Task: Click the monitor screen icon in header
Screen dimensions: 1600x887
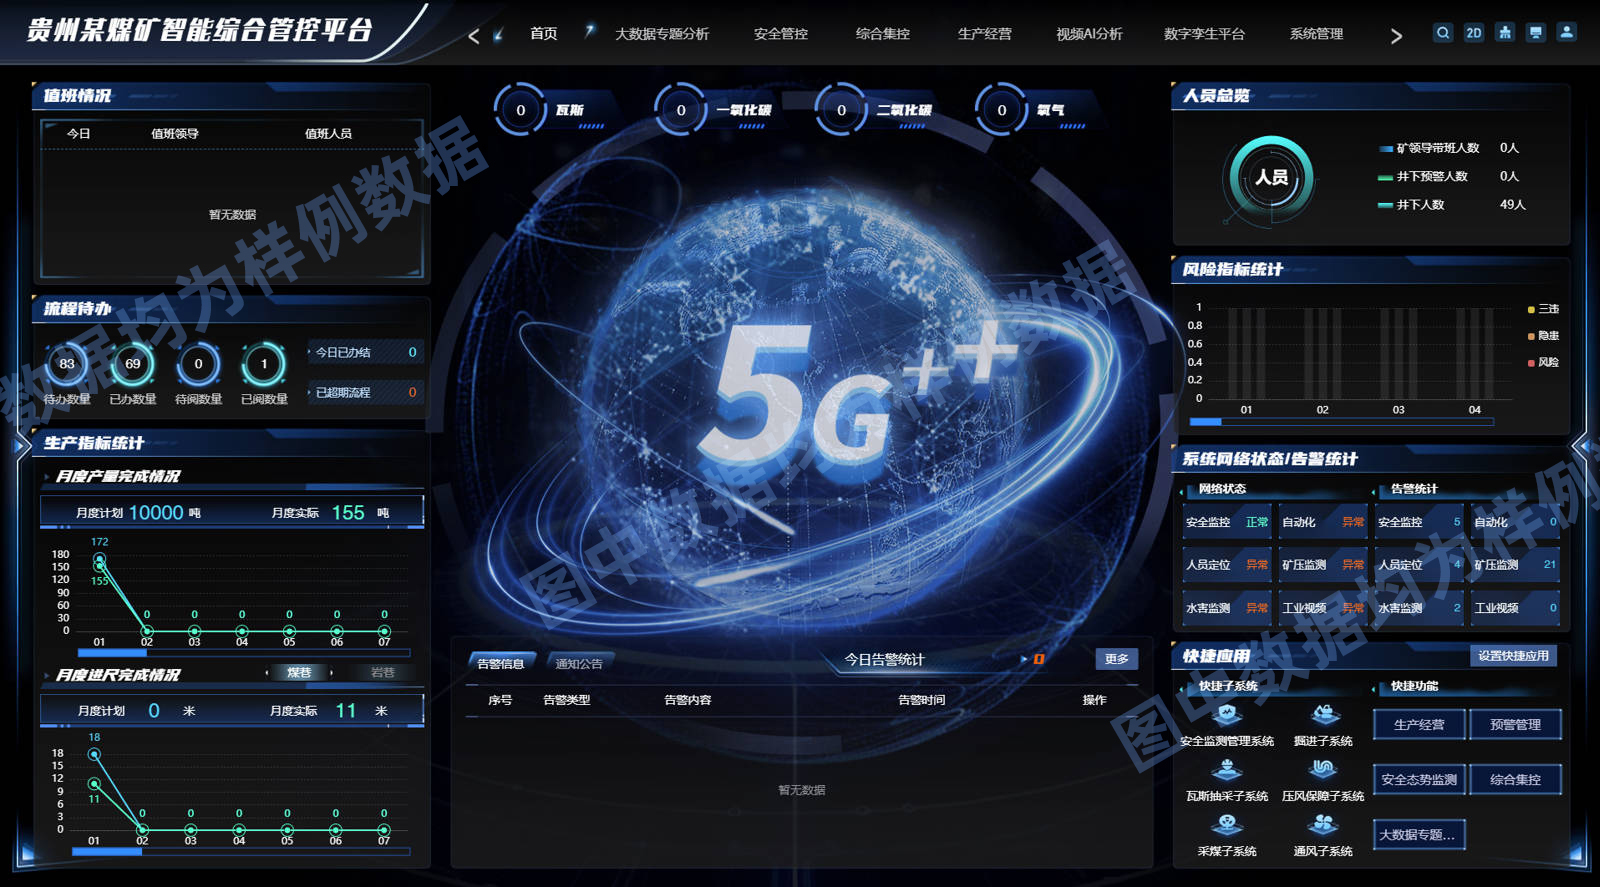Action: (1536, 33)
